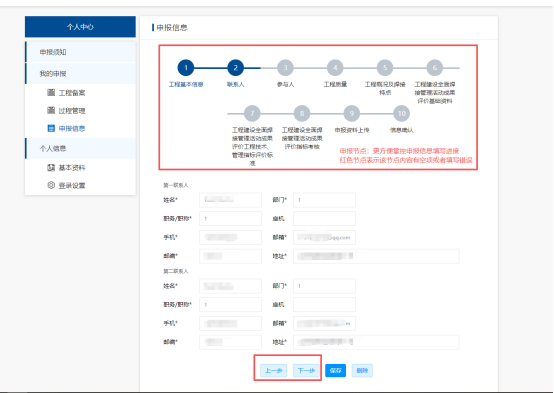The image size is (554, 393).
Task: Focus 姓名 field of 第二联系人
Action: (230, 286)
